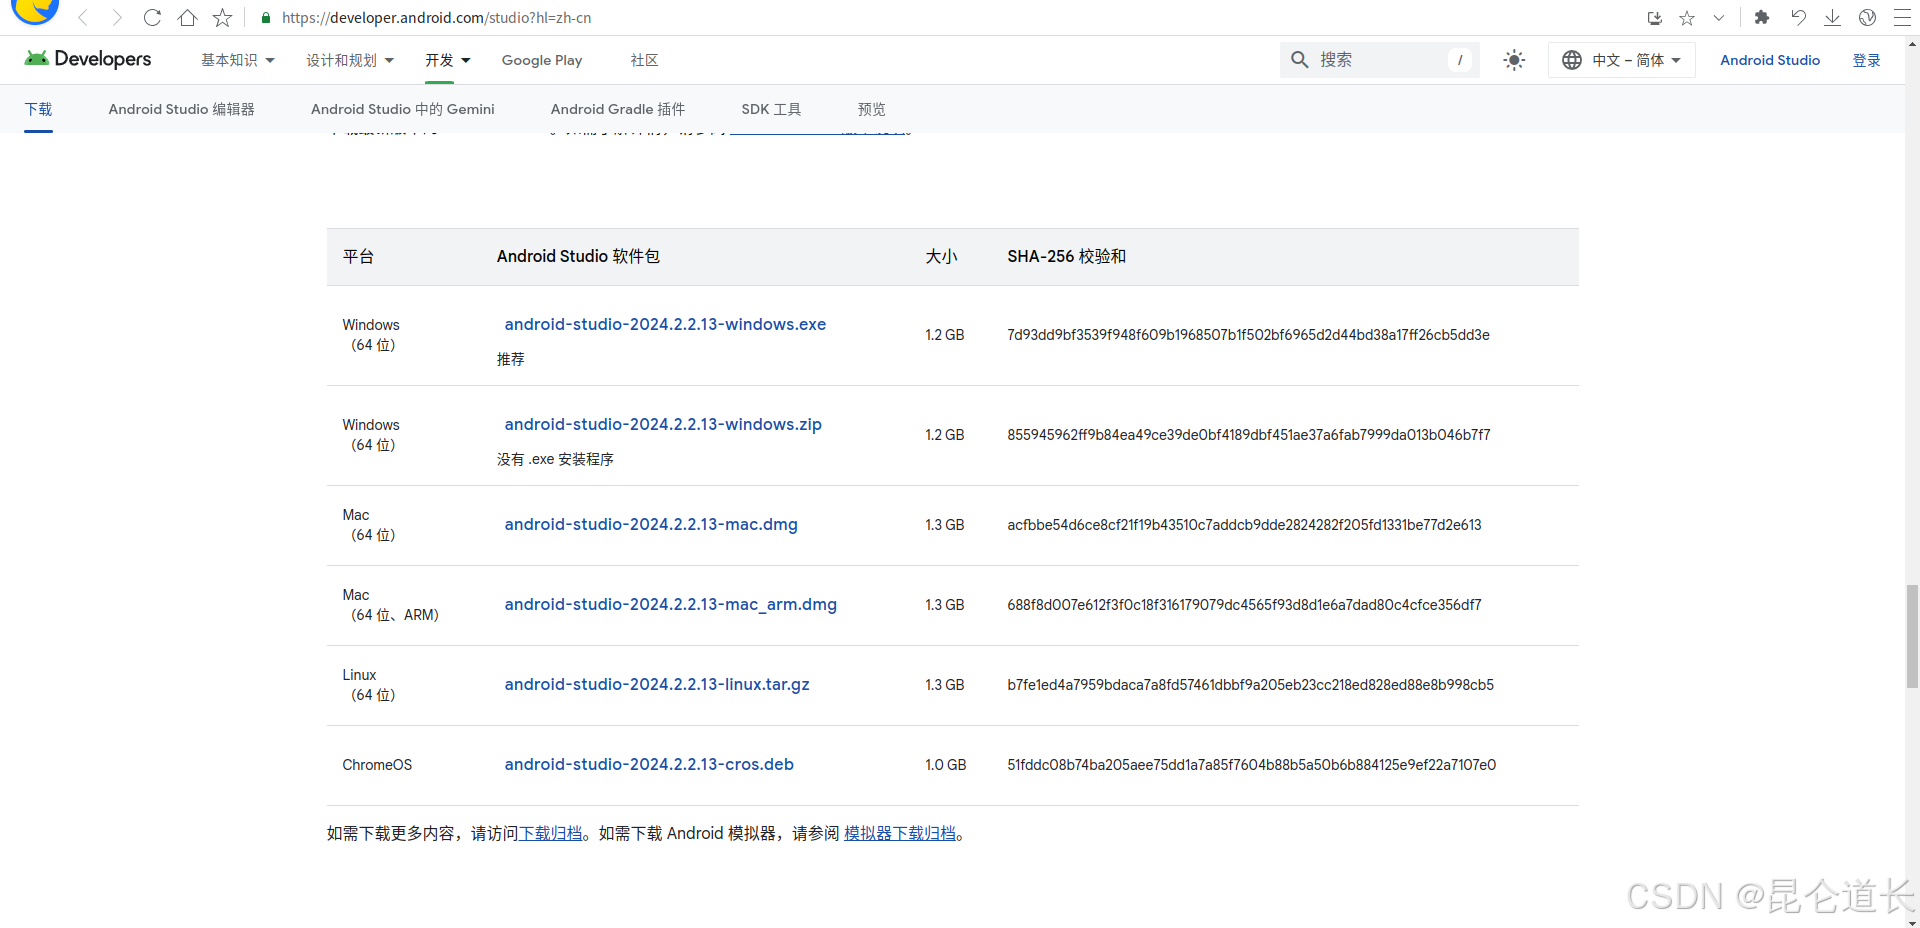Open the 社区 nav item
The height and width of the screenshot is (928, 1920).
tap(644, 60)
